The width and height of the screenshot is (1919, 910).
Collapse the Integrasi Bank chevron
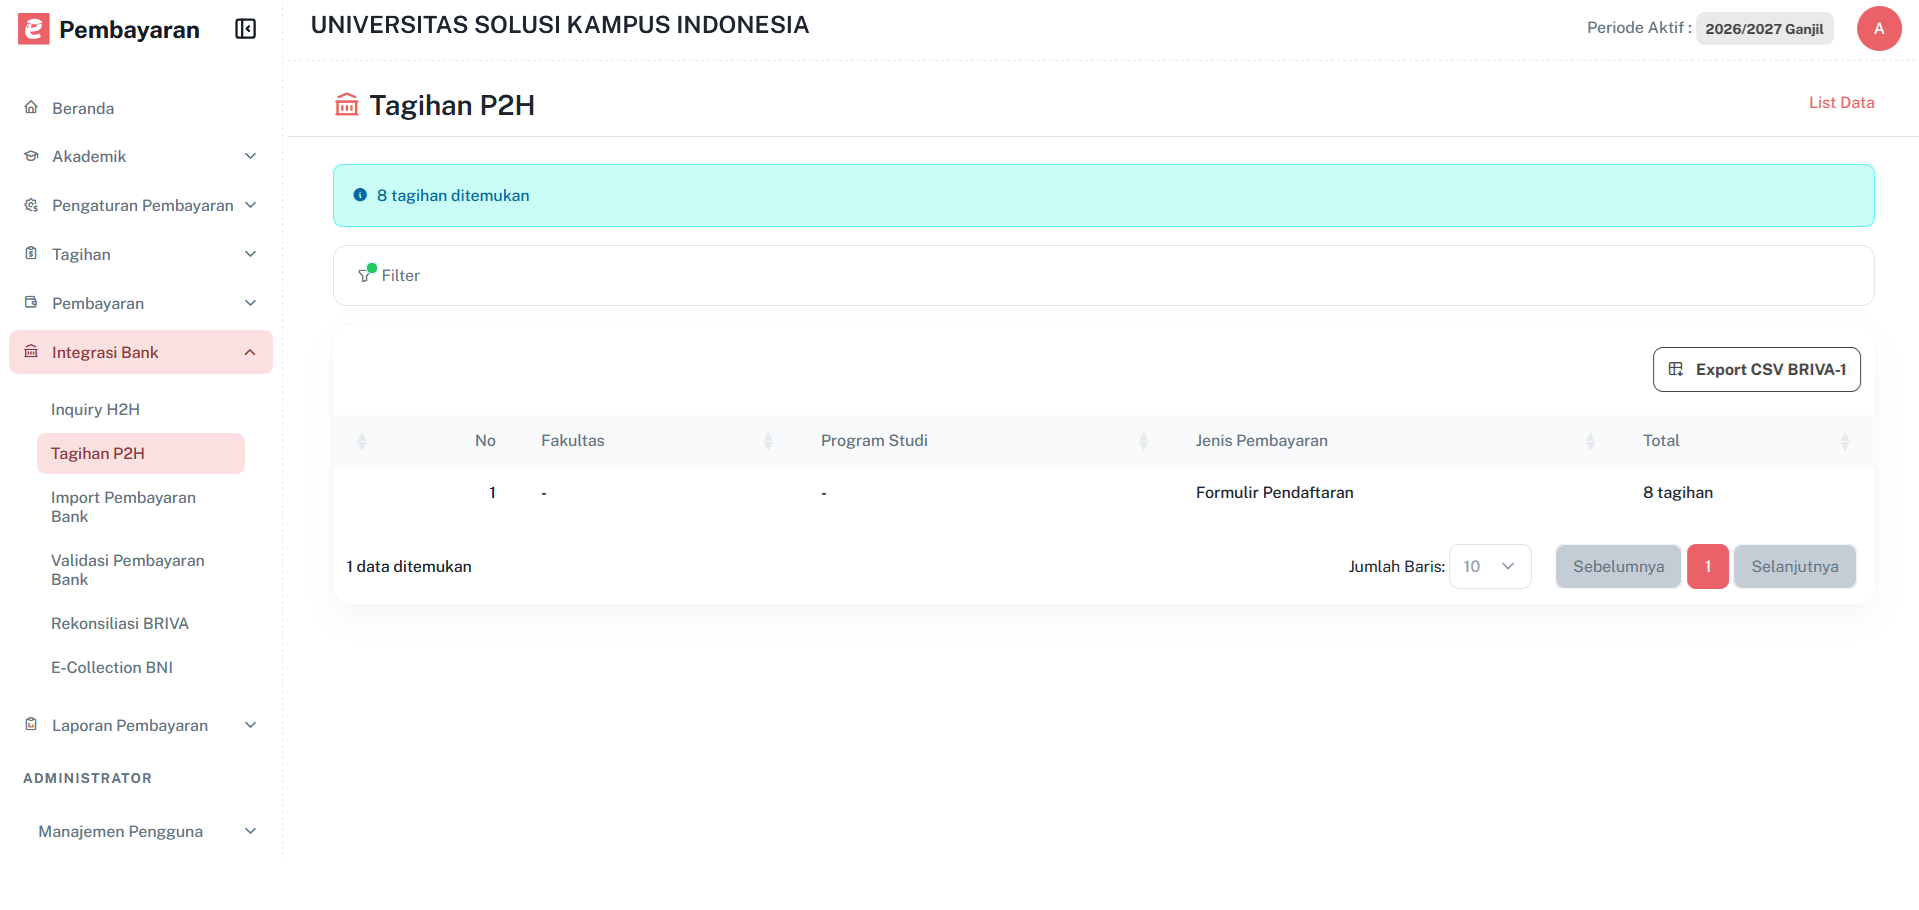click(250, 352)
